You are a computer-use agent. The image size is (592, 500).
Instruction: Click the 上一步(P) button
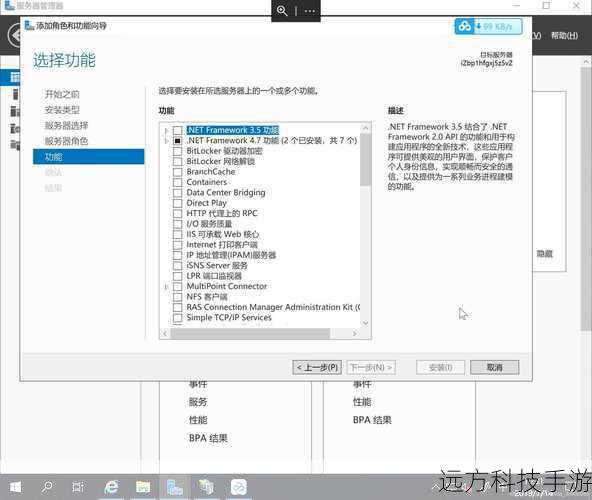coord(317,367)
